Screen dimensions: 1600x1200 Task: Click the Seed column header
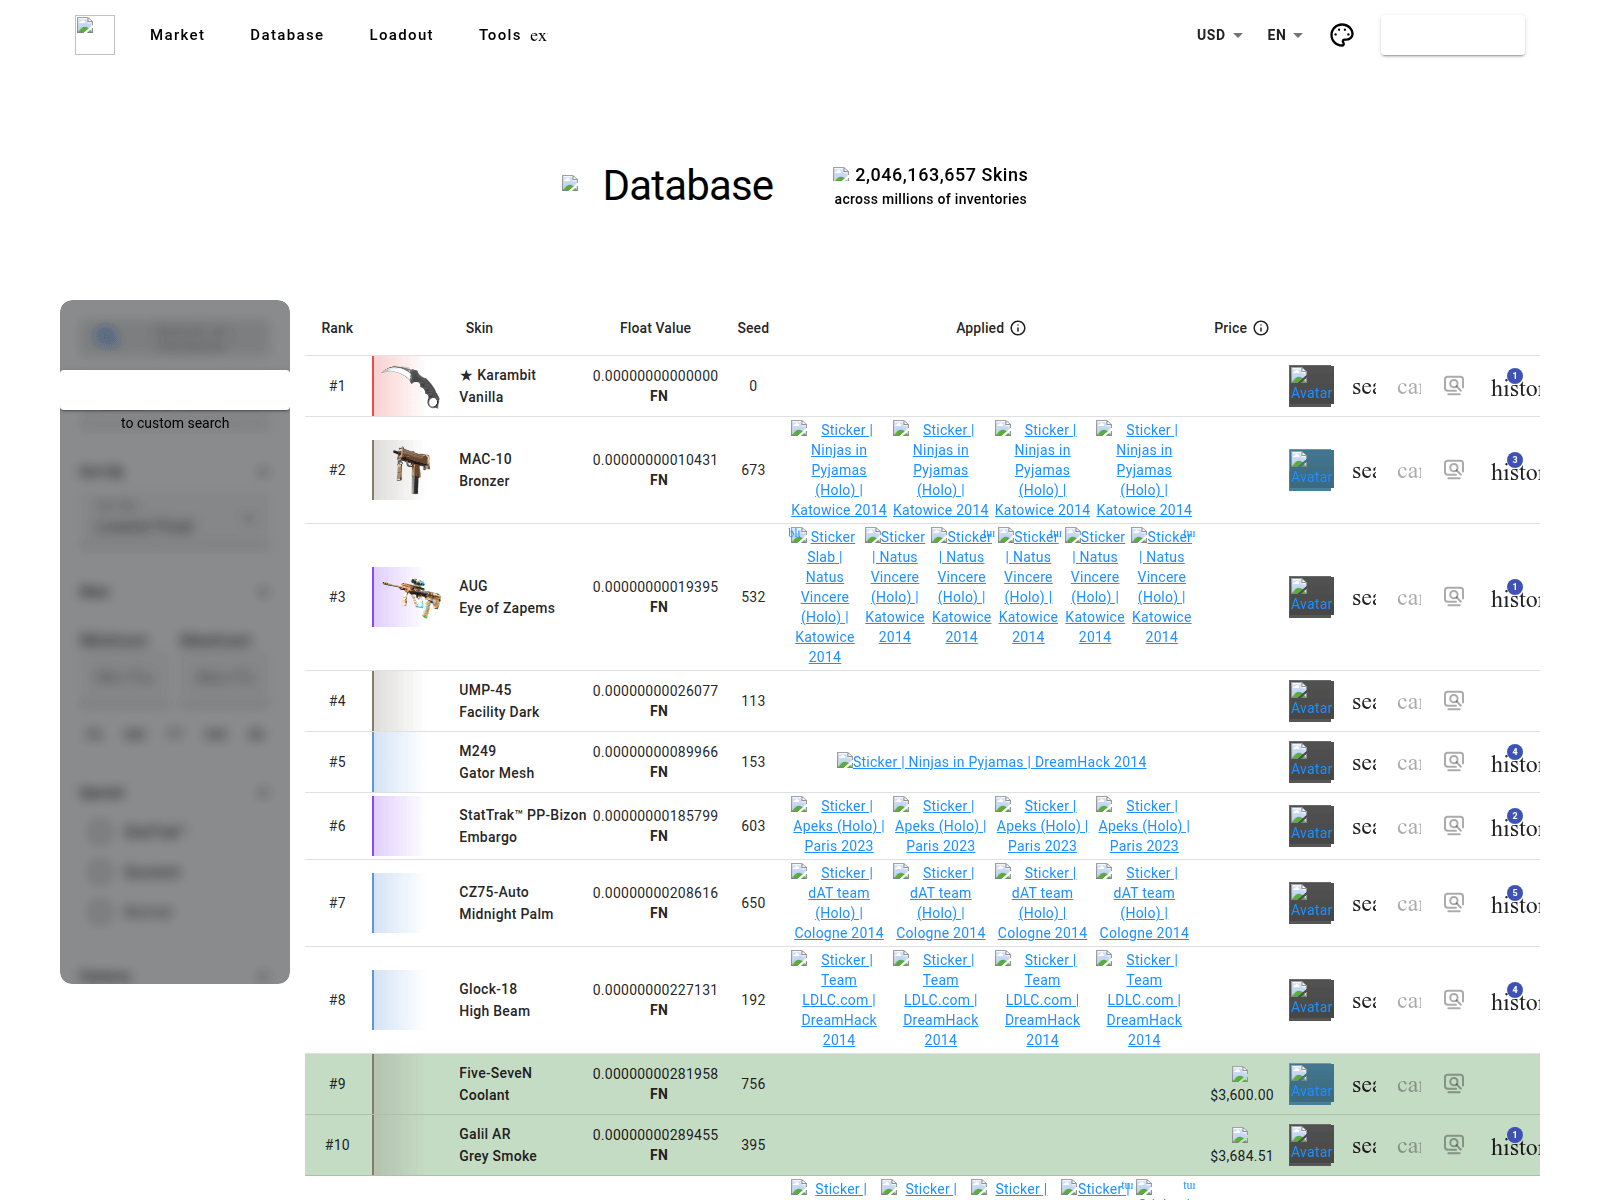tap(753, 328)
